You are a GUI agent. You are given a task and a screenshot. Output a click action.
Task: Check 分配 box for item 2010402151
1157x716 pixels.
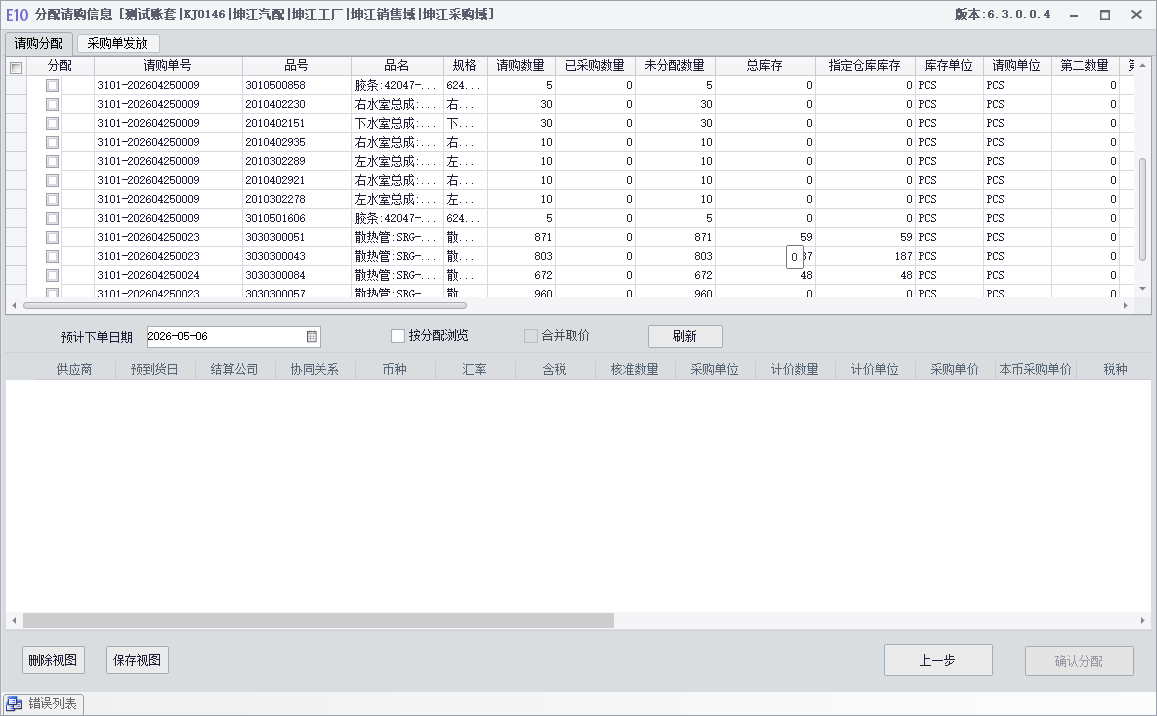[52, 123]
